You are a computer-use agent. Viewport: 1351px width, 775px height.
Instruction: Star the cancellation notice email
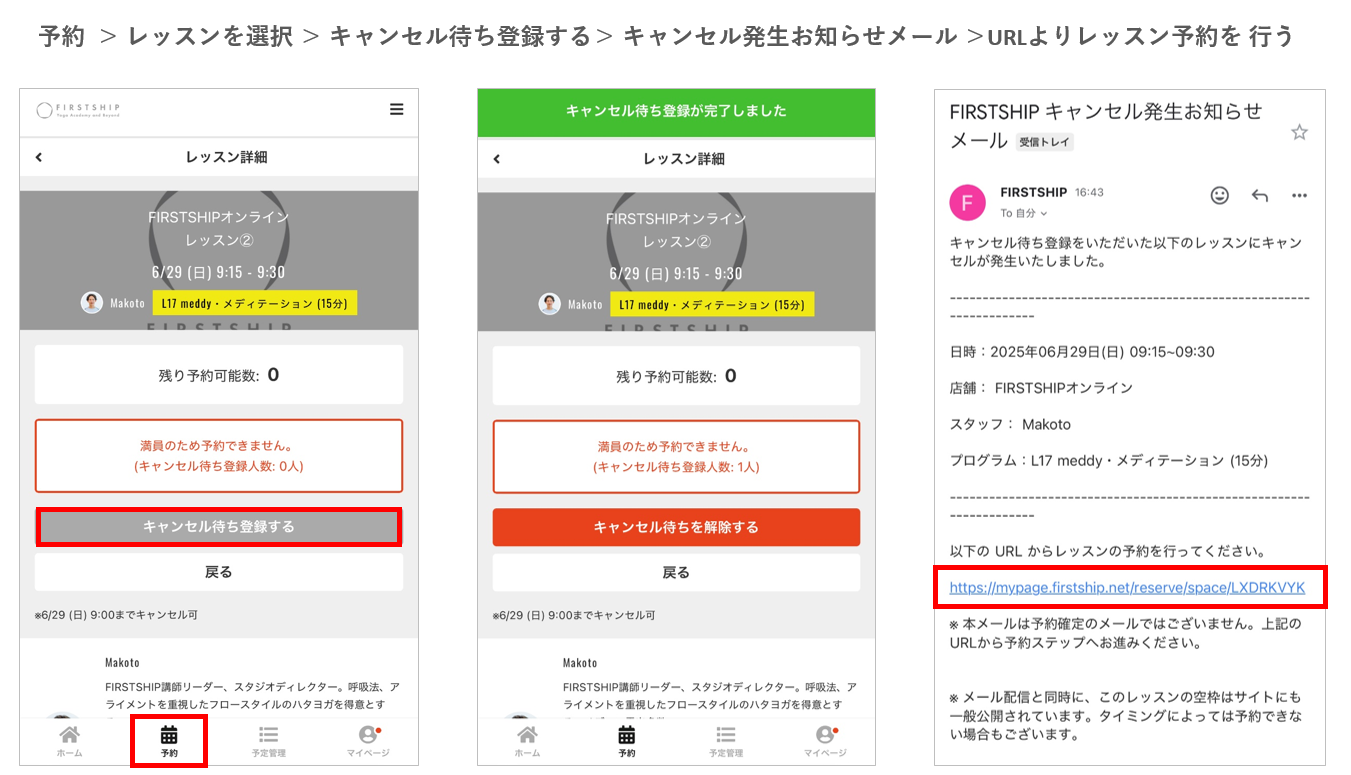click(1299, 132)
